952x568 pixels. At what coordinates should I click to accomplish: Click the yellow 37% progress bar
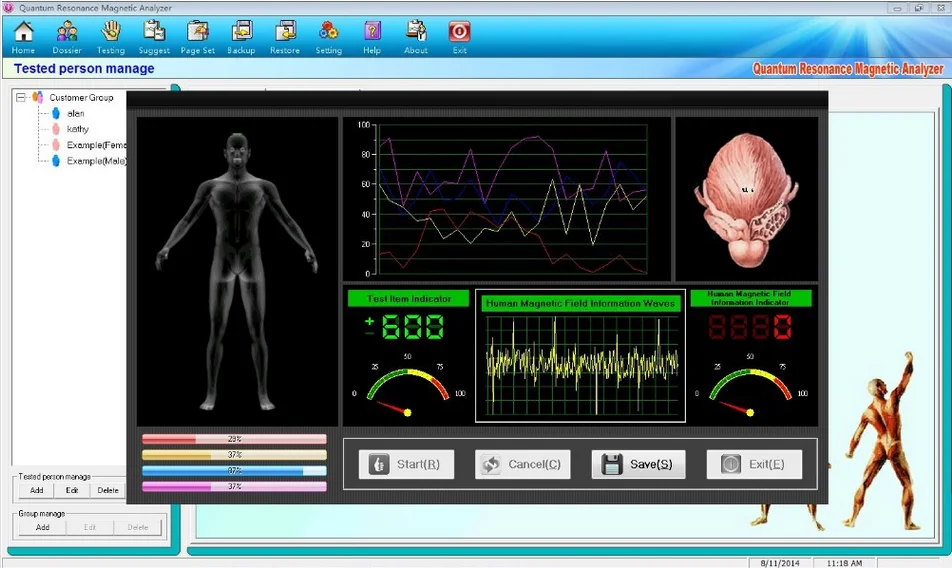[x=234, y=455]
